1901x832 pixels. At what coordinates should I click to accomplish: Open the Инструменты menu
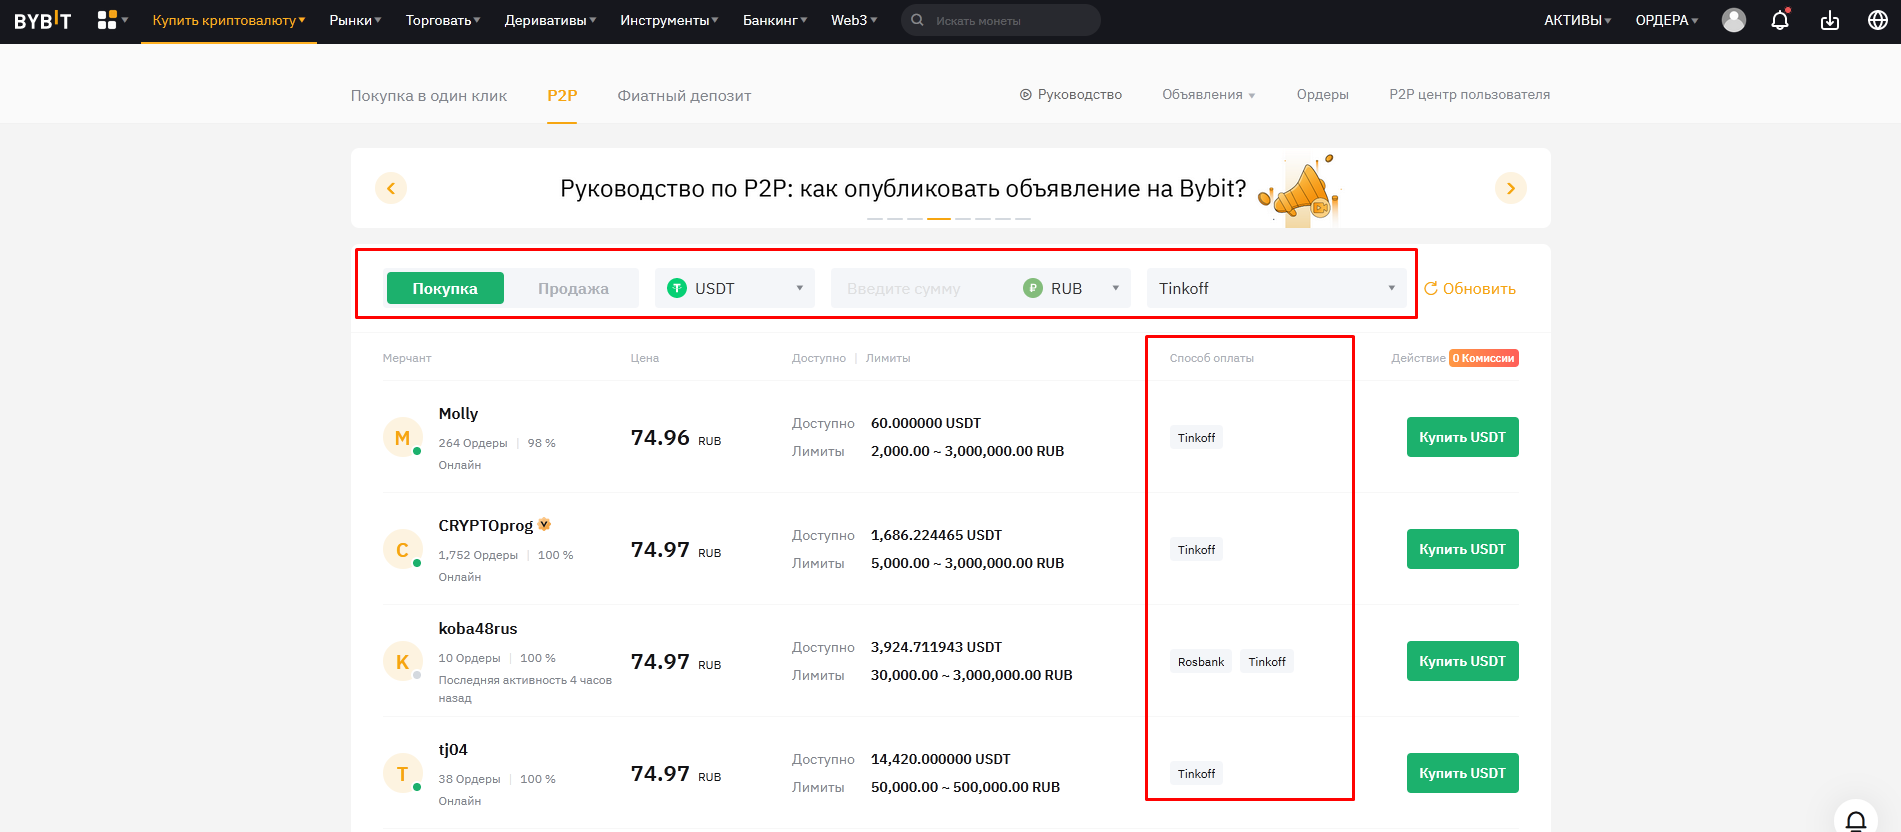[x=669, y=20]
